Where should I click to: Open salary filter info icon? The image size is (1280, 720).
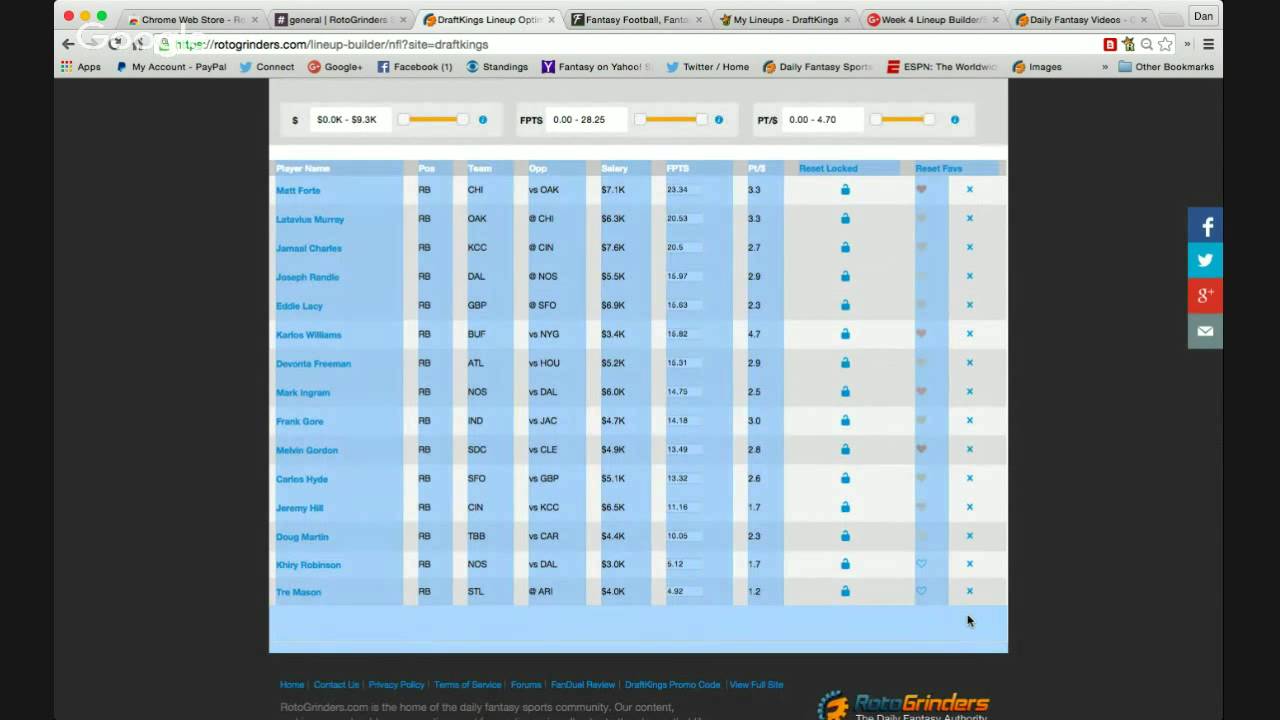click(483, 120)
